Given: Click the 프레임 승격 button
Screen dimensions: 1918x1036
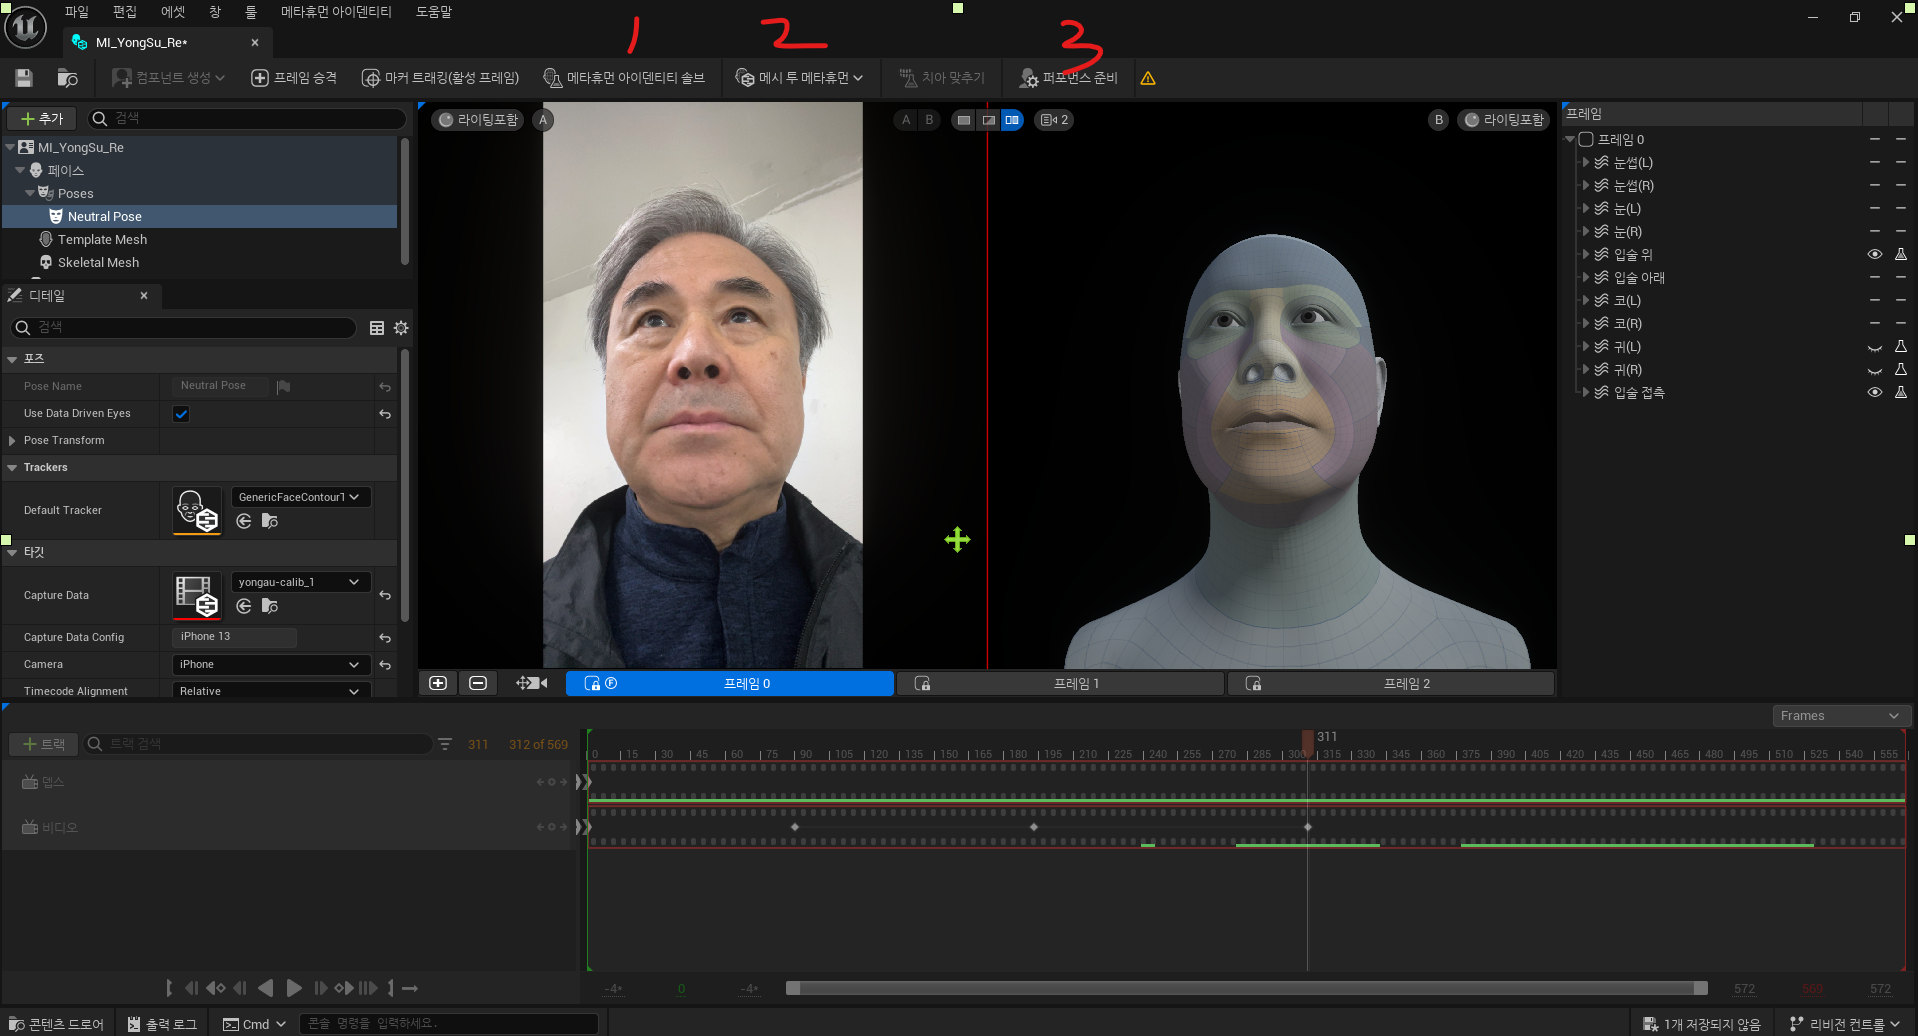Looking at the screenshot, I should 293,78.
